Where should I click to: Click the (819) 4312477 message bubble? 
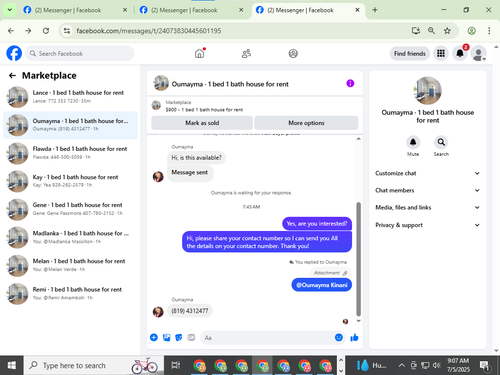click(190, 311)
